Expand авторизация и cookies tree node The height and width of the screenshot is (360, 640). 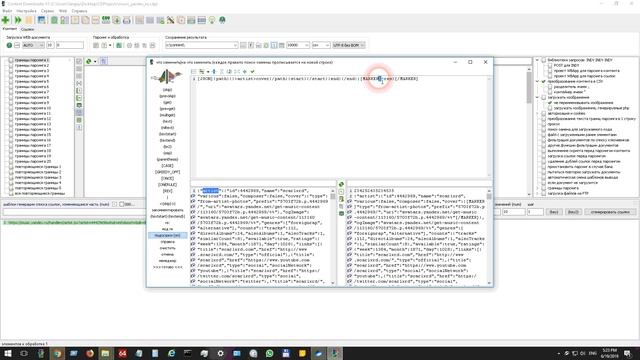537,113
